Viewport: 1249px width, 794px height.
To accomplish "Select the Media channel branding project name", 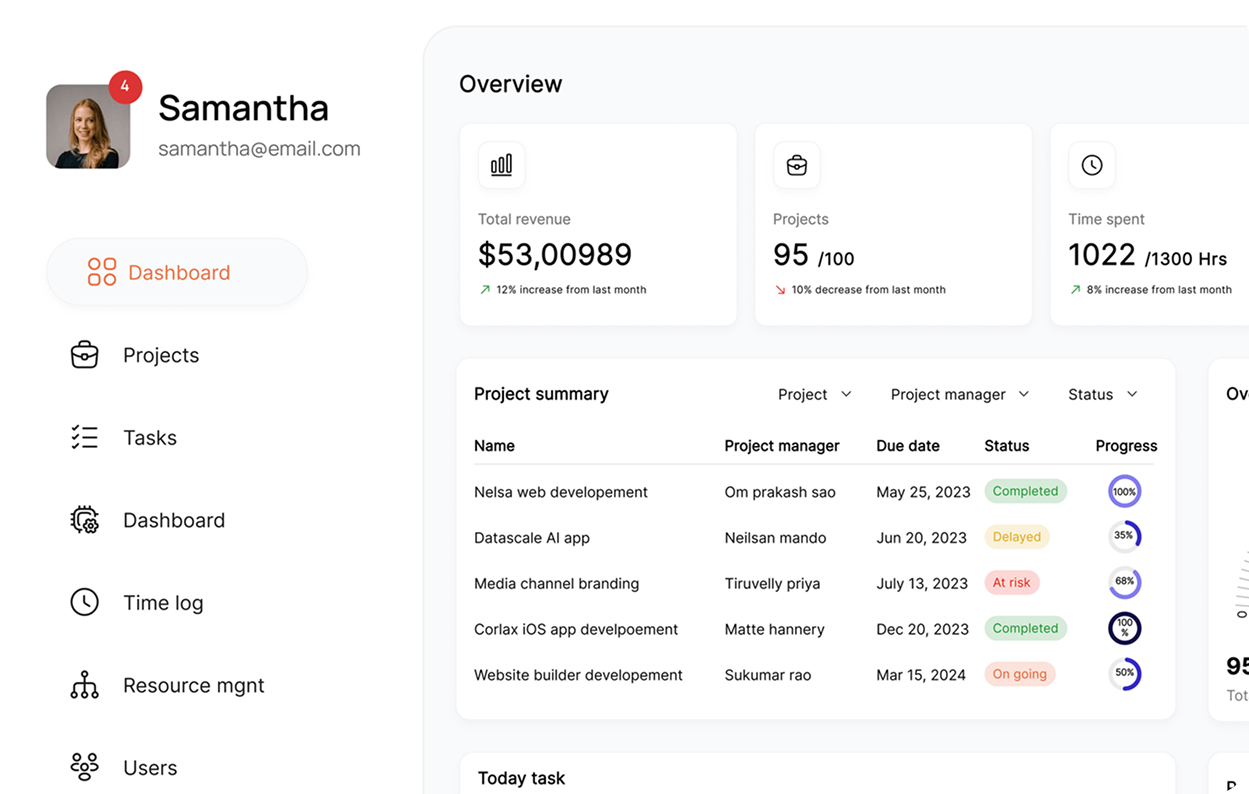I will point(556,583).
